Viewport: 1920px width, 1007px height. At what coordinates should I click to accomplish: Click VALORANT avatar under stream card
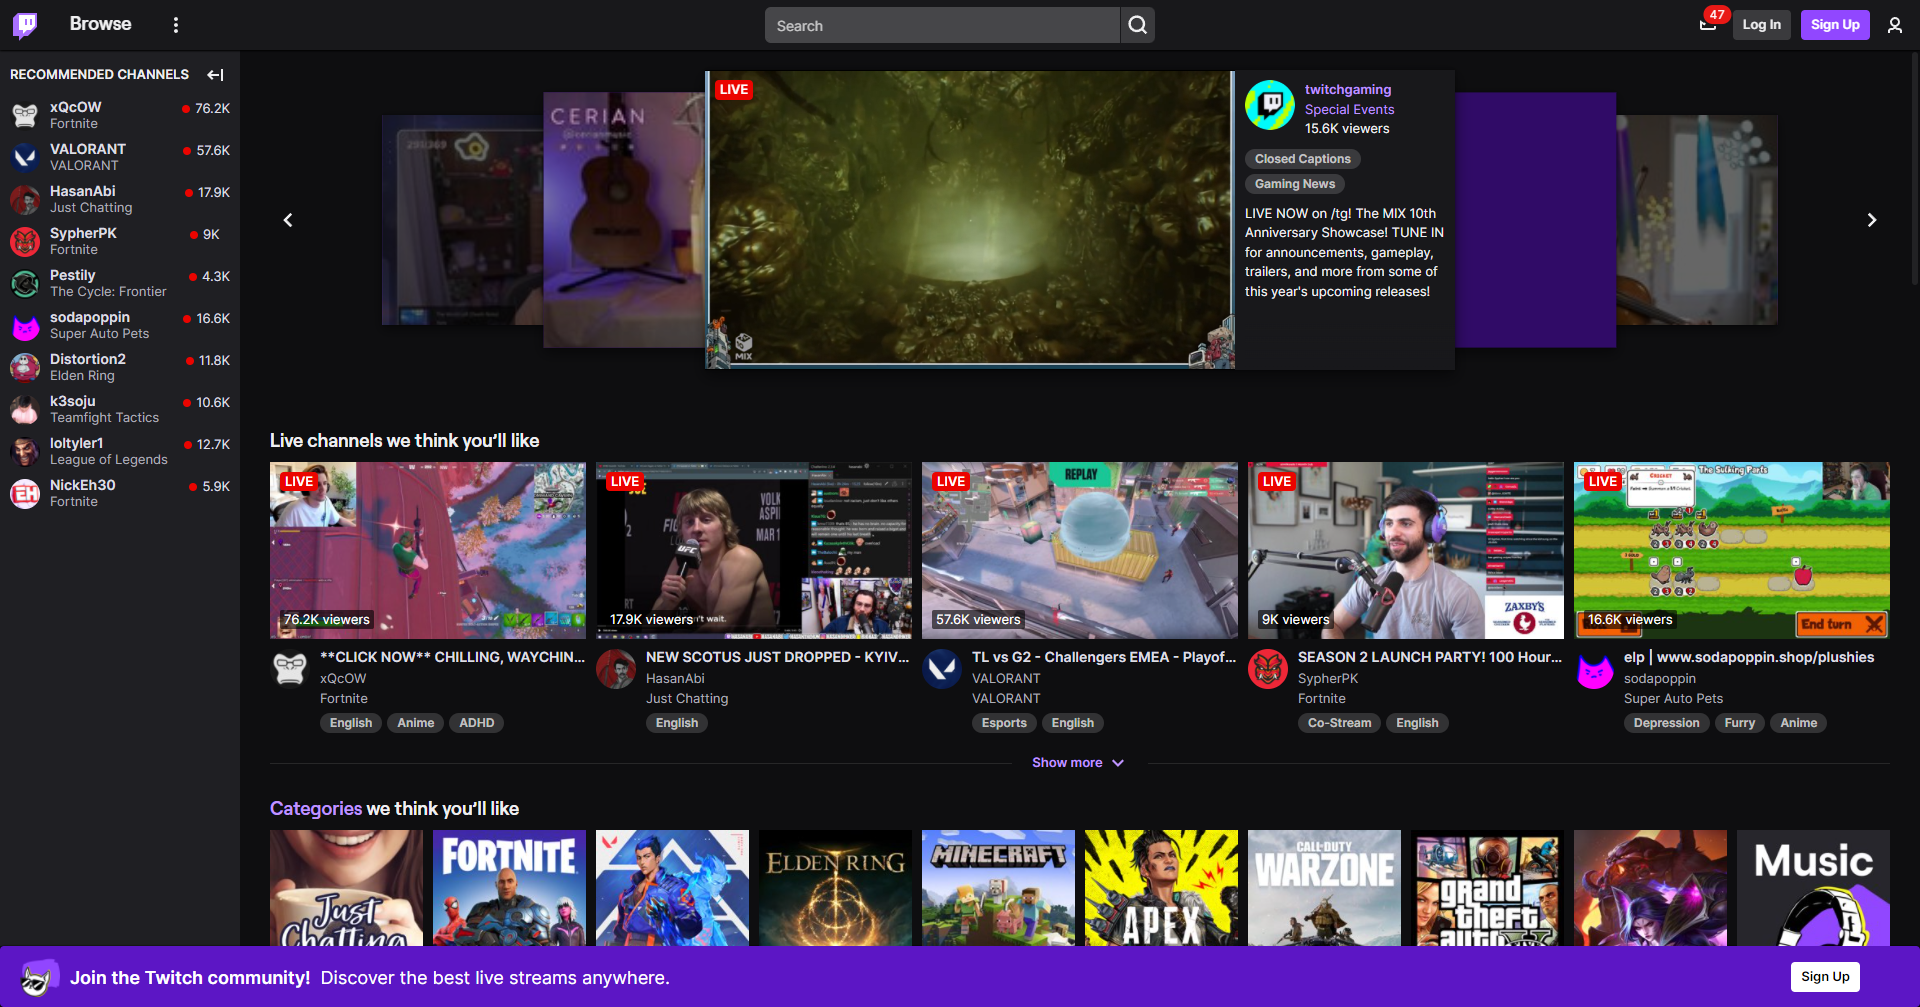tap(942, 669)
